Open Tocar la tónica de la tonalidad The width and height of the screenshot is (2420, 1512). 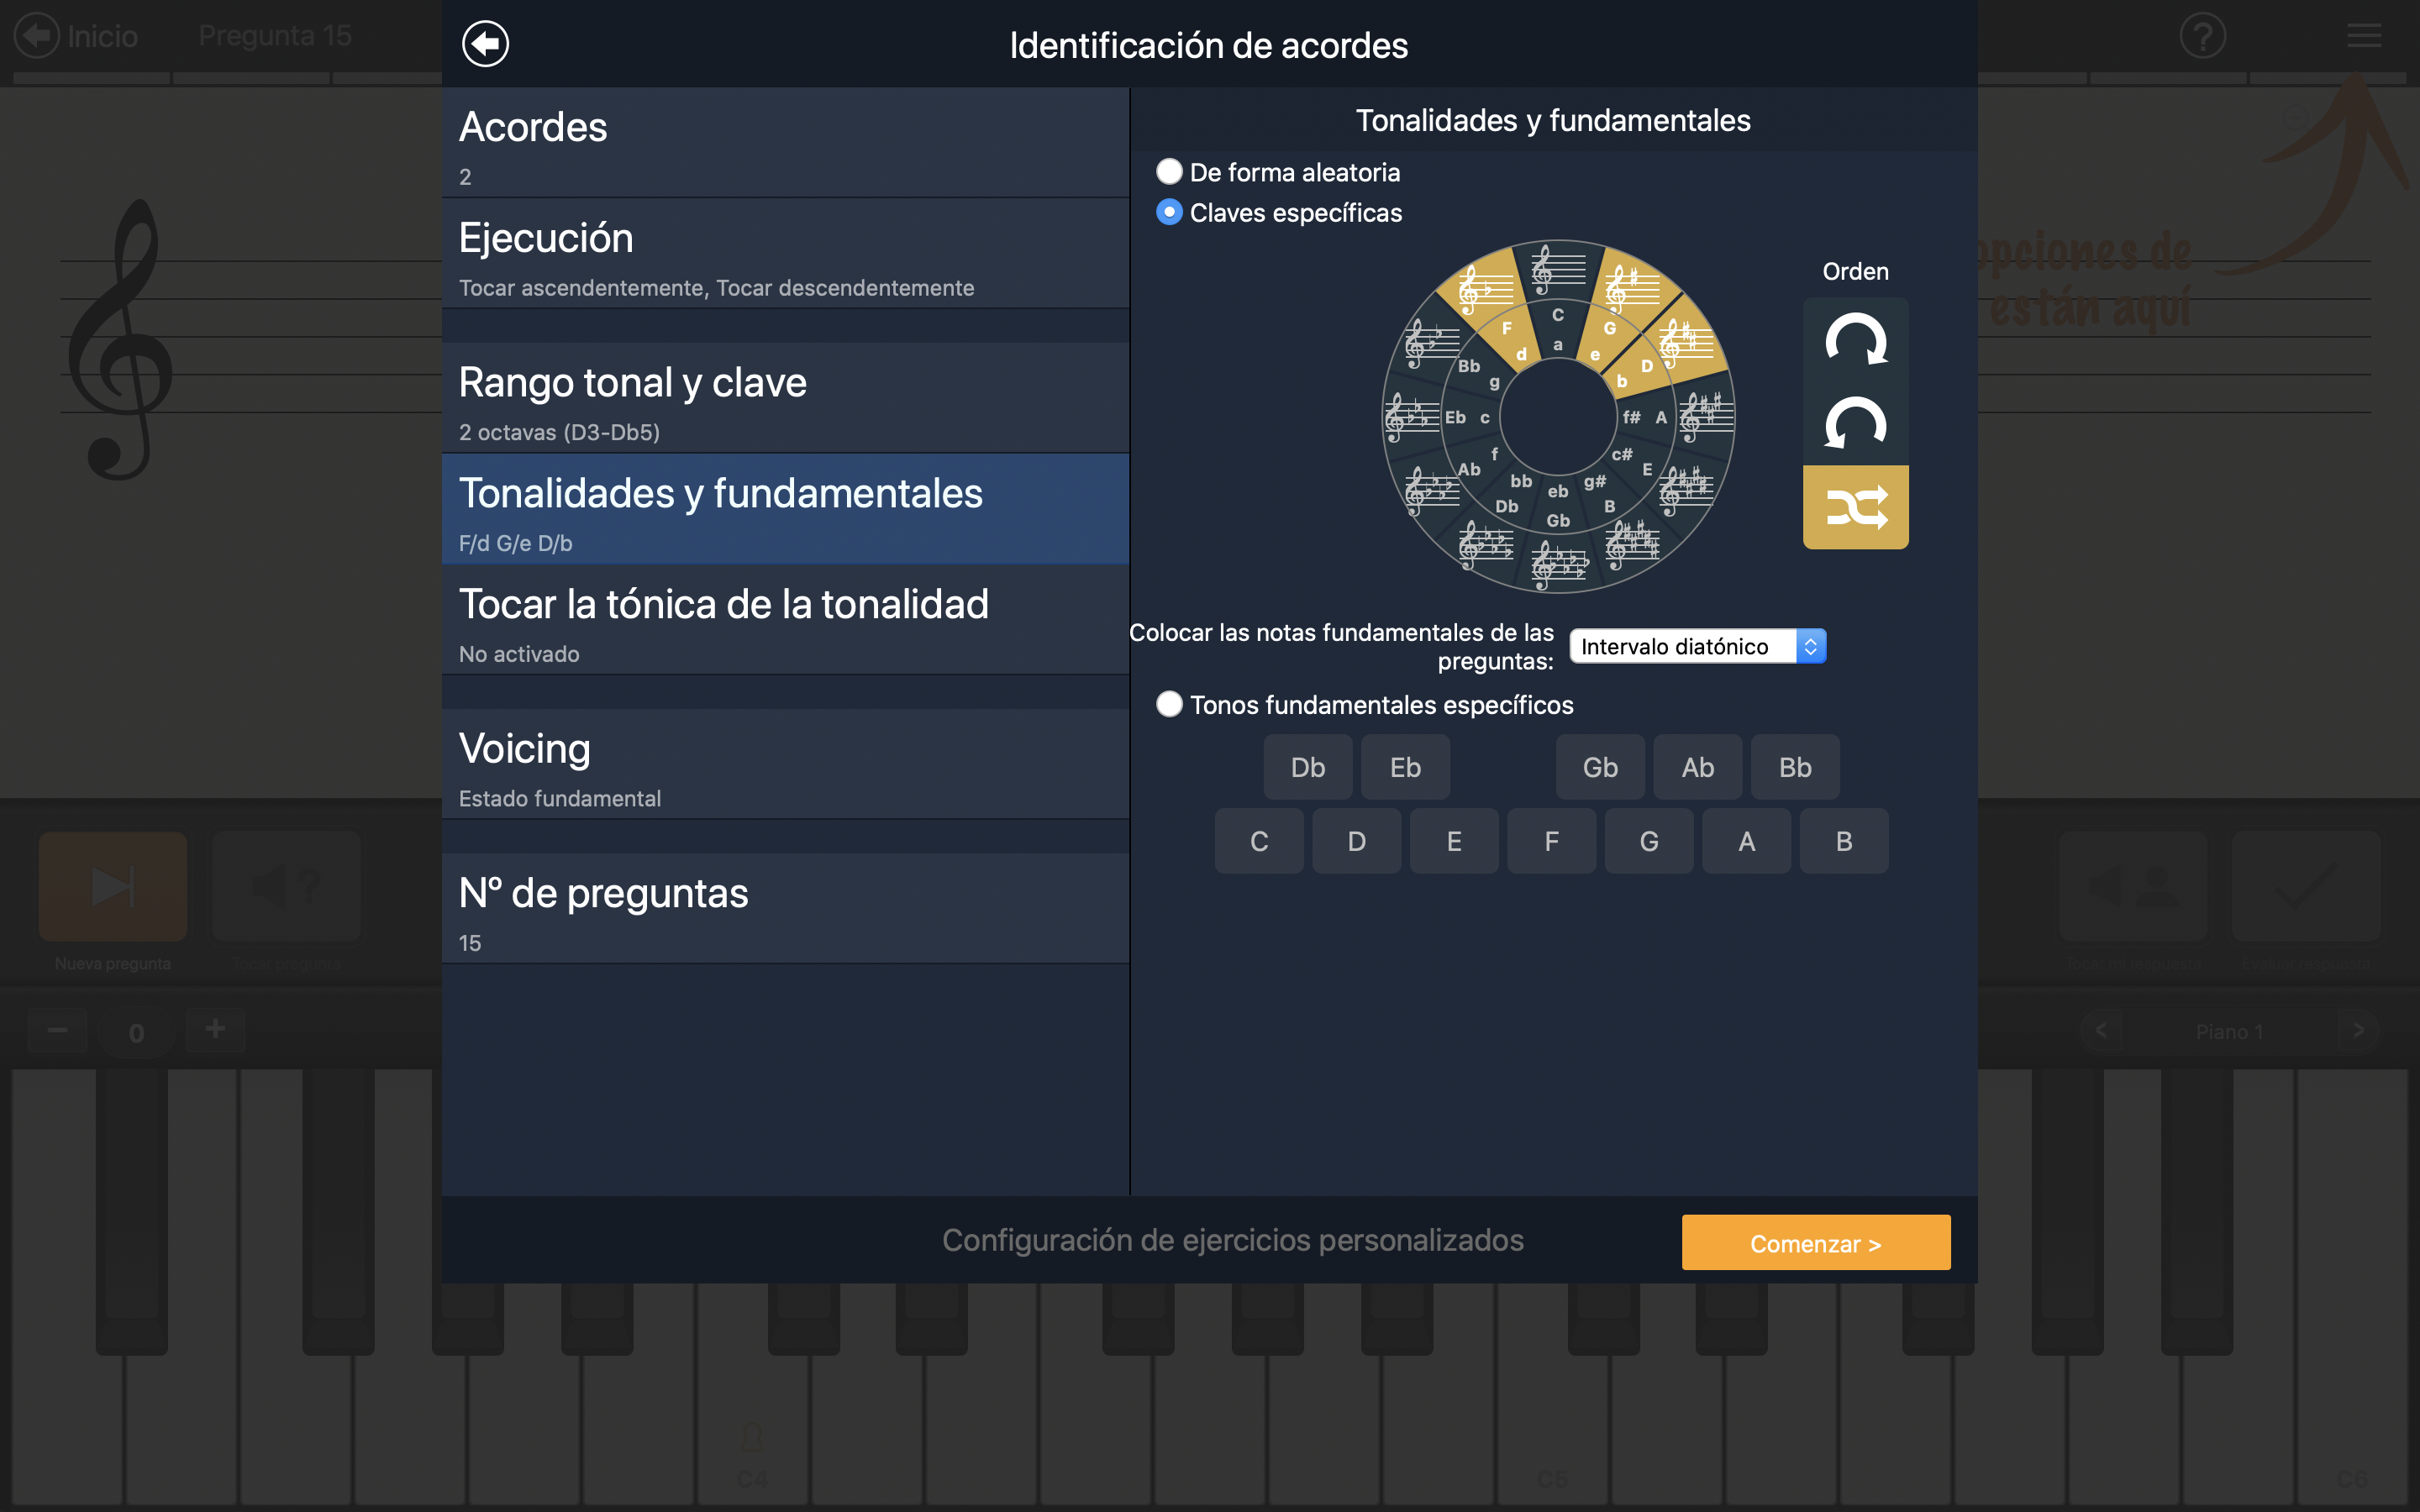coord(785,620)
